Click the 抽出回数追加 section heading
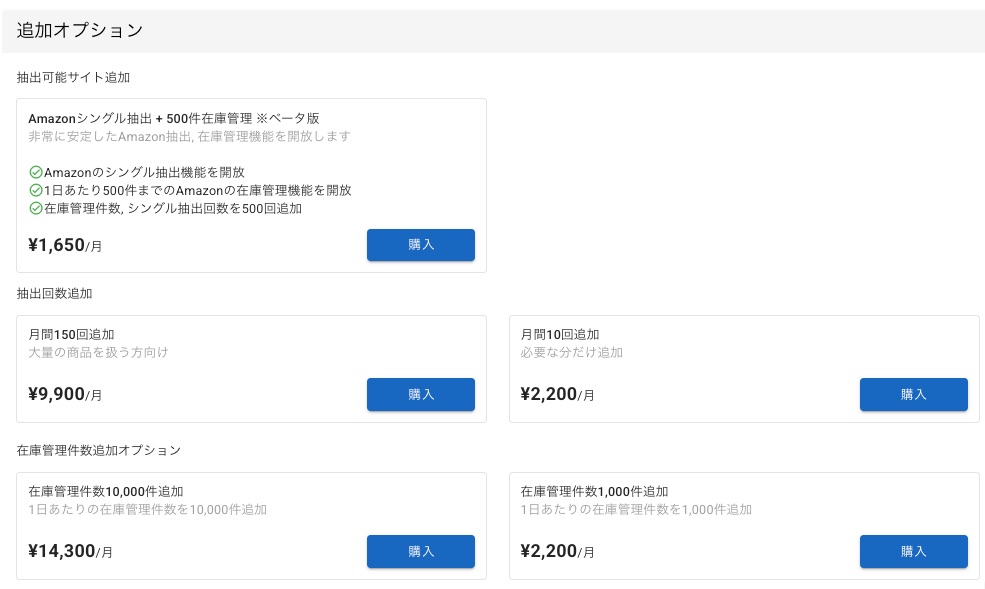 pyautogui.click(x=55, y=294)
